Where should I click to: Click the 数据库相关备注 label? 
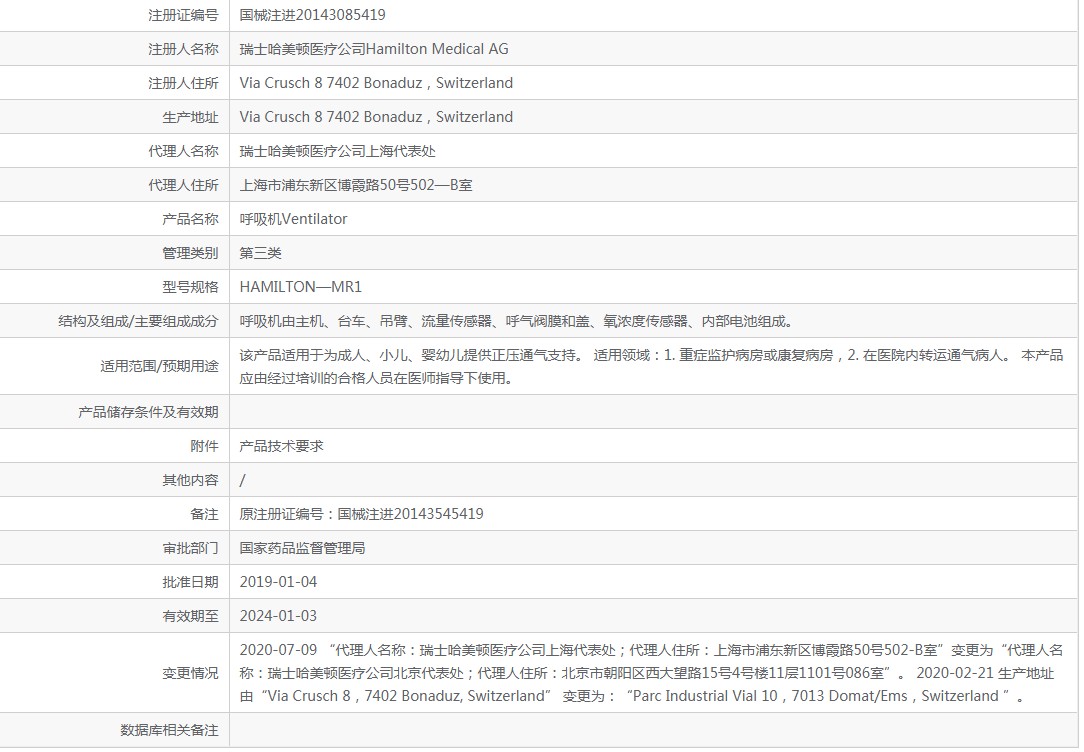(x=169, y=730)
